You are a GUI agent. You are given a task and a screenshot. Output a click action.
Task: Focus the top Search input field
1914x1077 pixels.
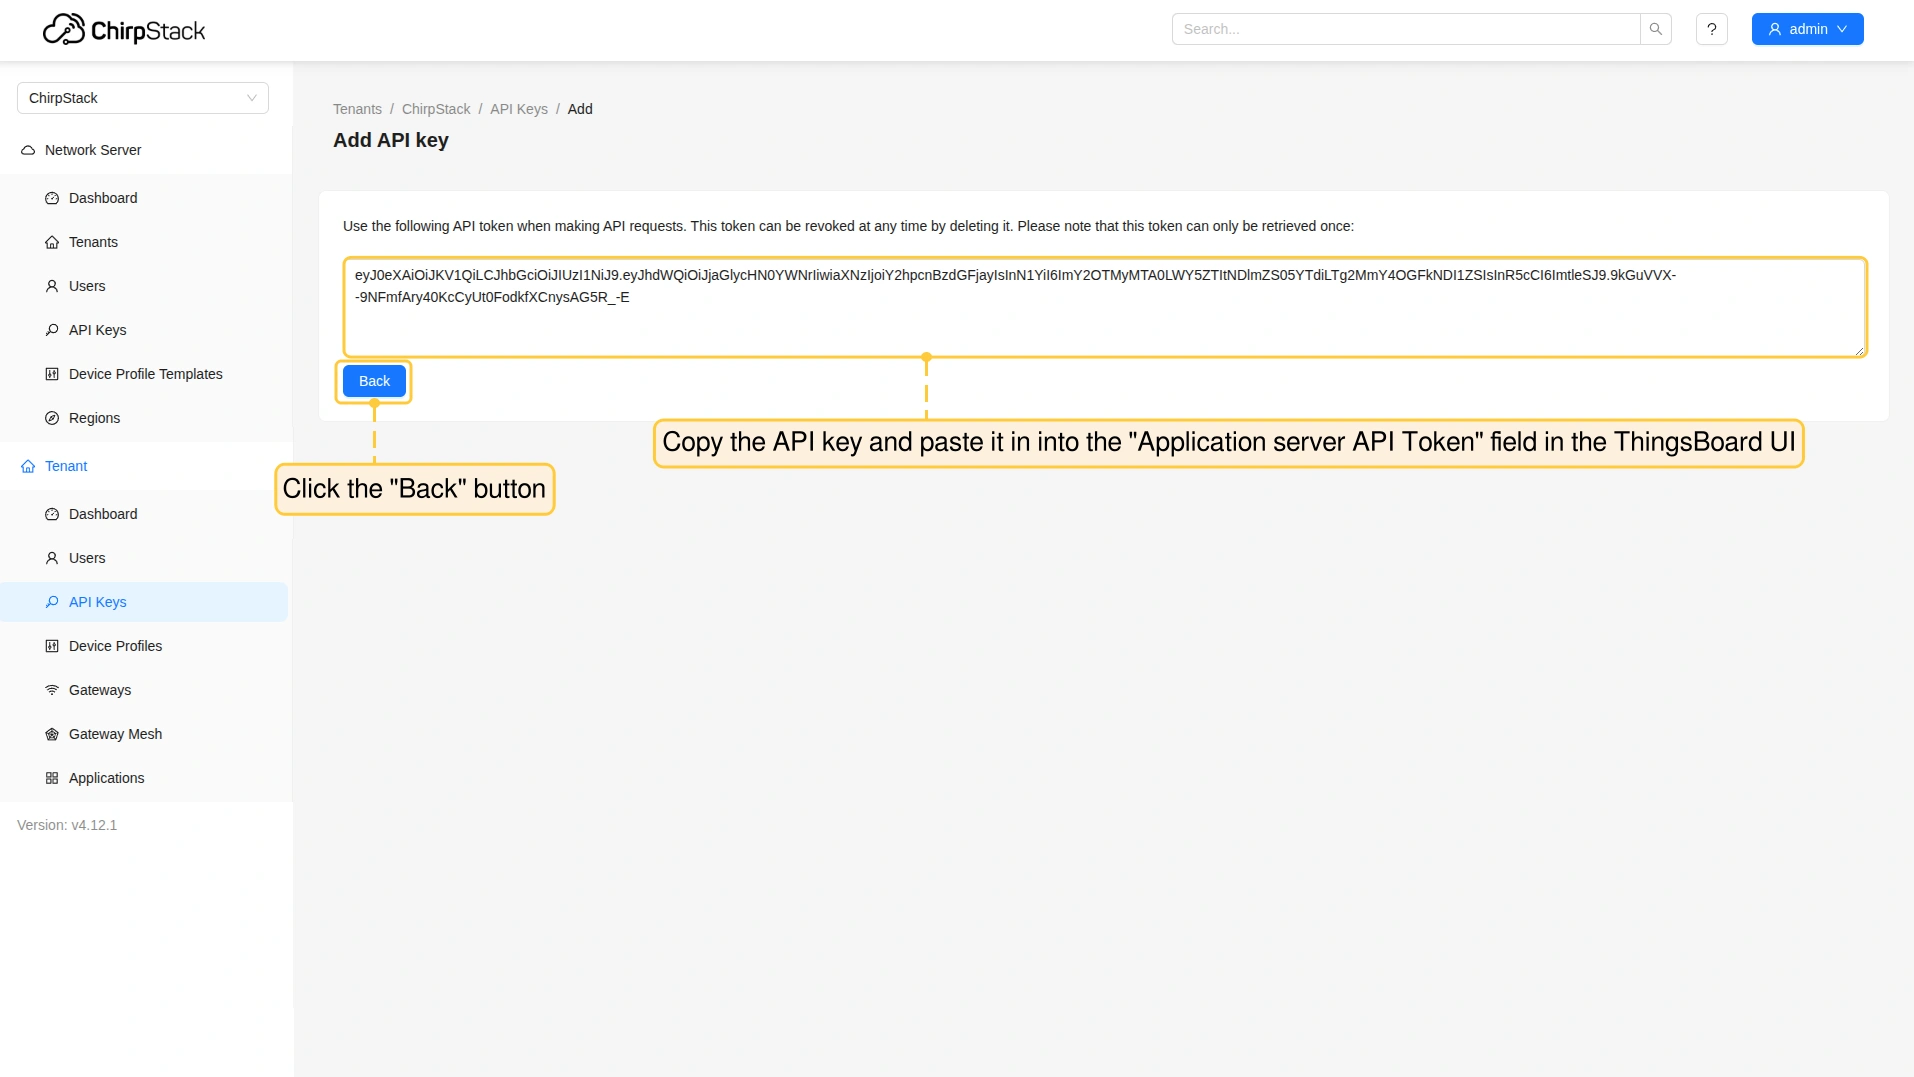click(1405, 29)
